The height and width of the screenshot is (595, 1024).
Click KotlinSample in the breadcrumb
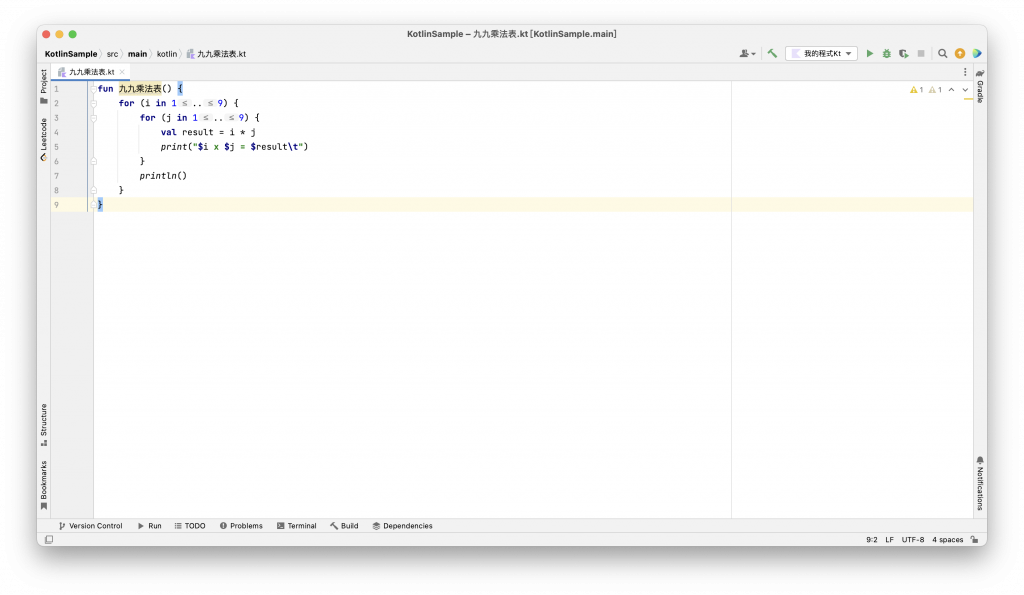71,54
